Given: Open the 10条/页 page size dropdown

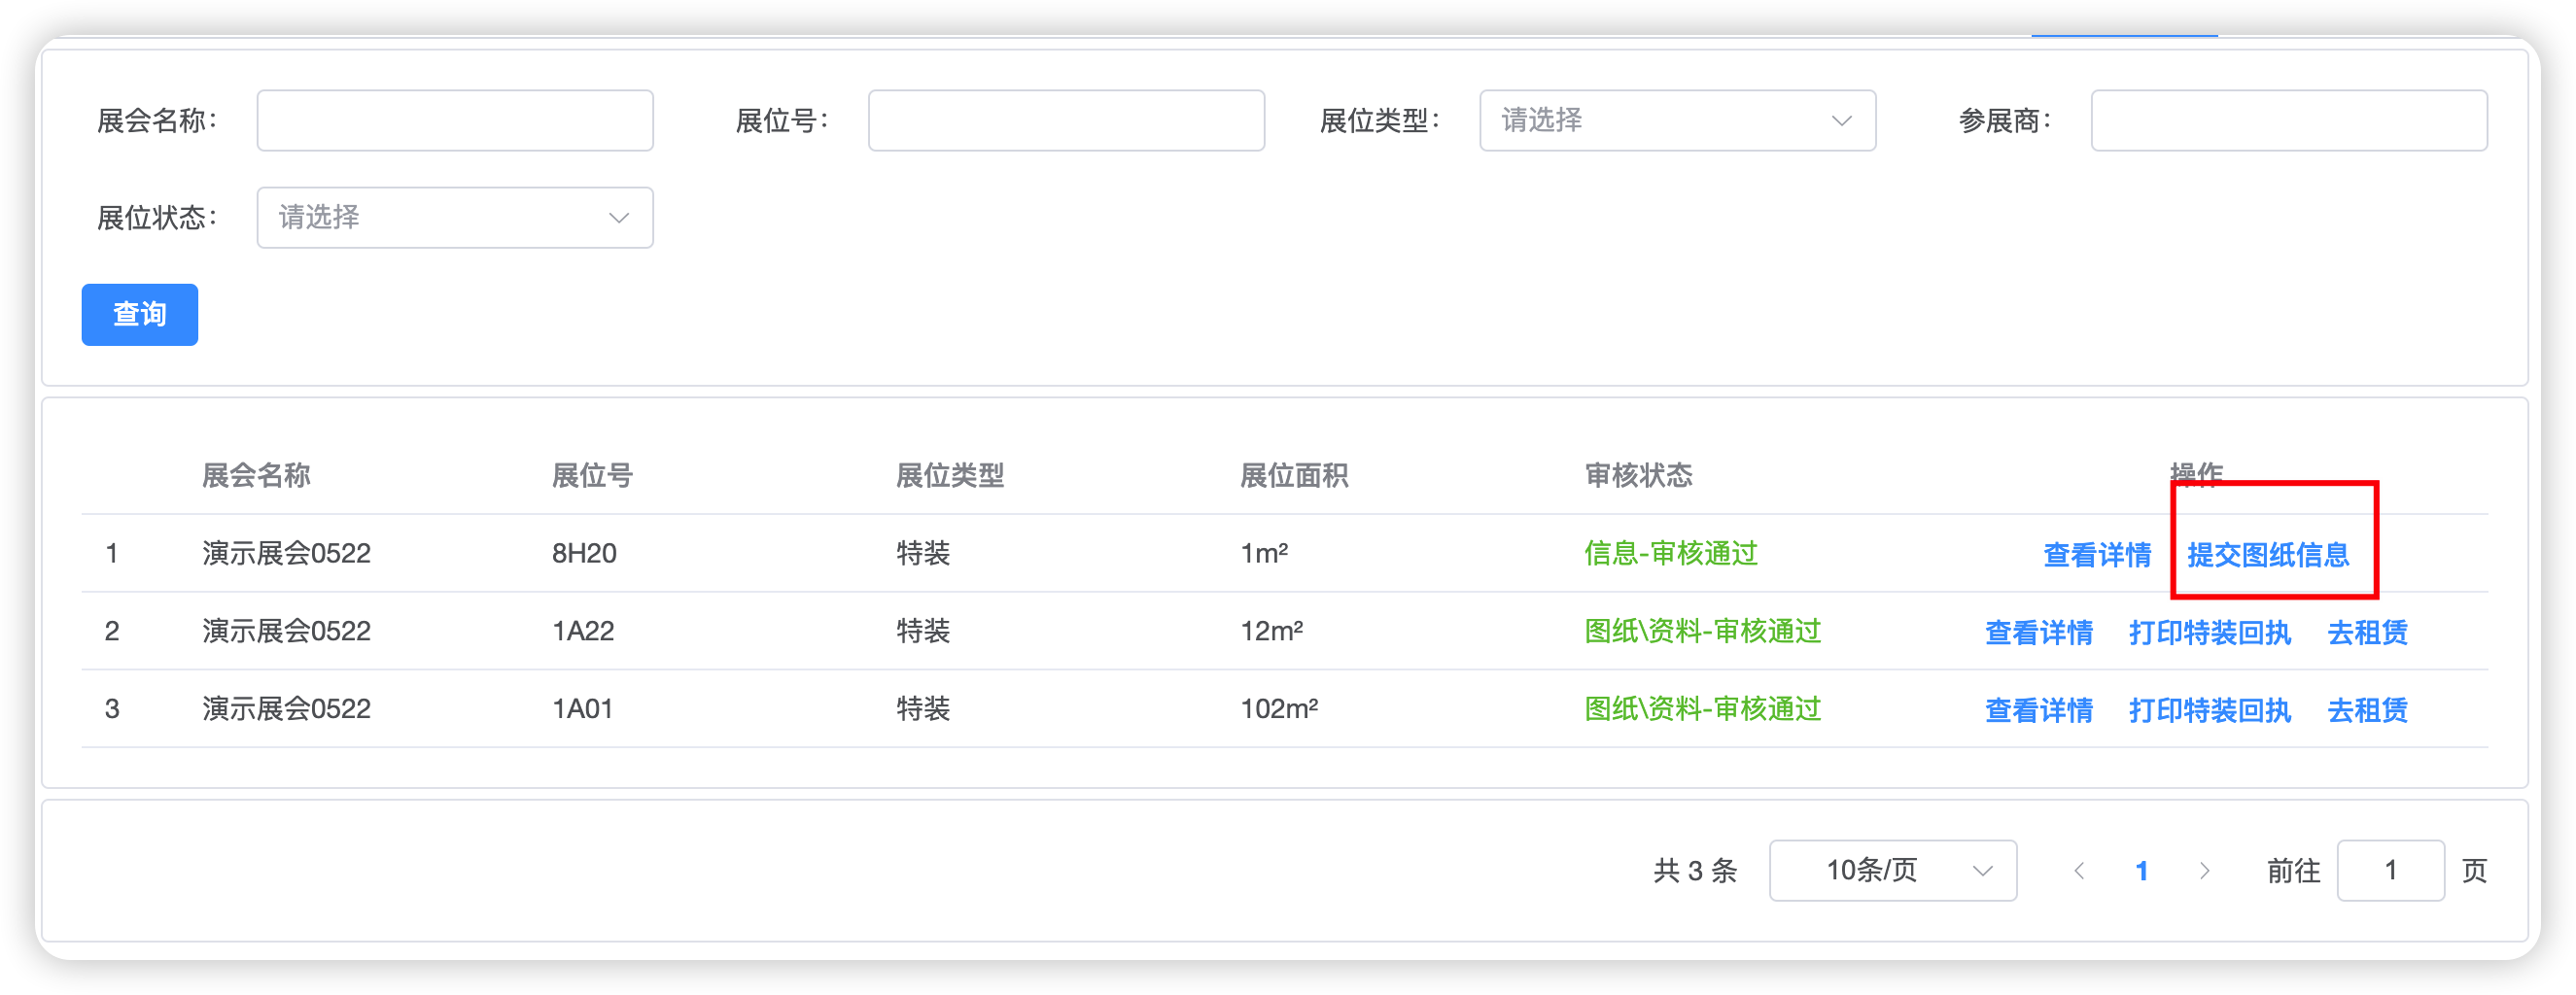Looking at the screenshot, I should click(1892, 871).
